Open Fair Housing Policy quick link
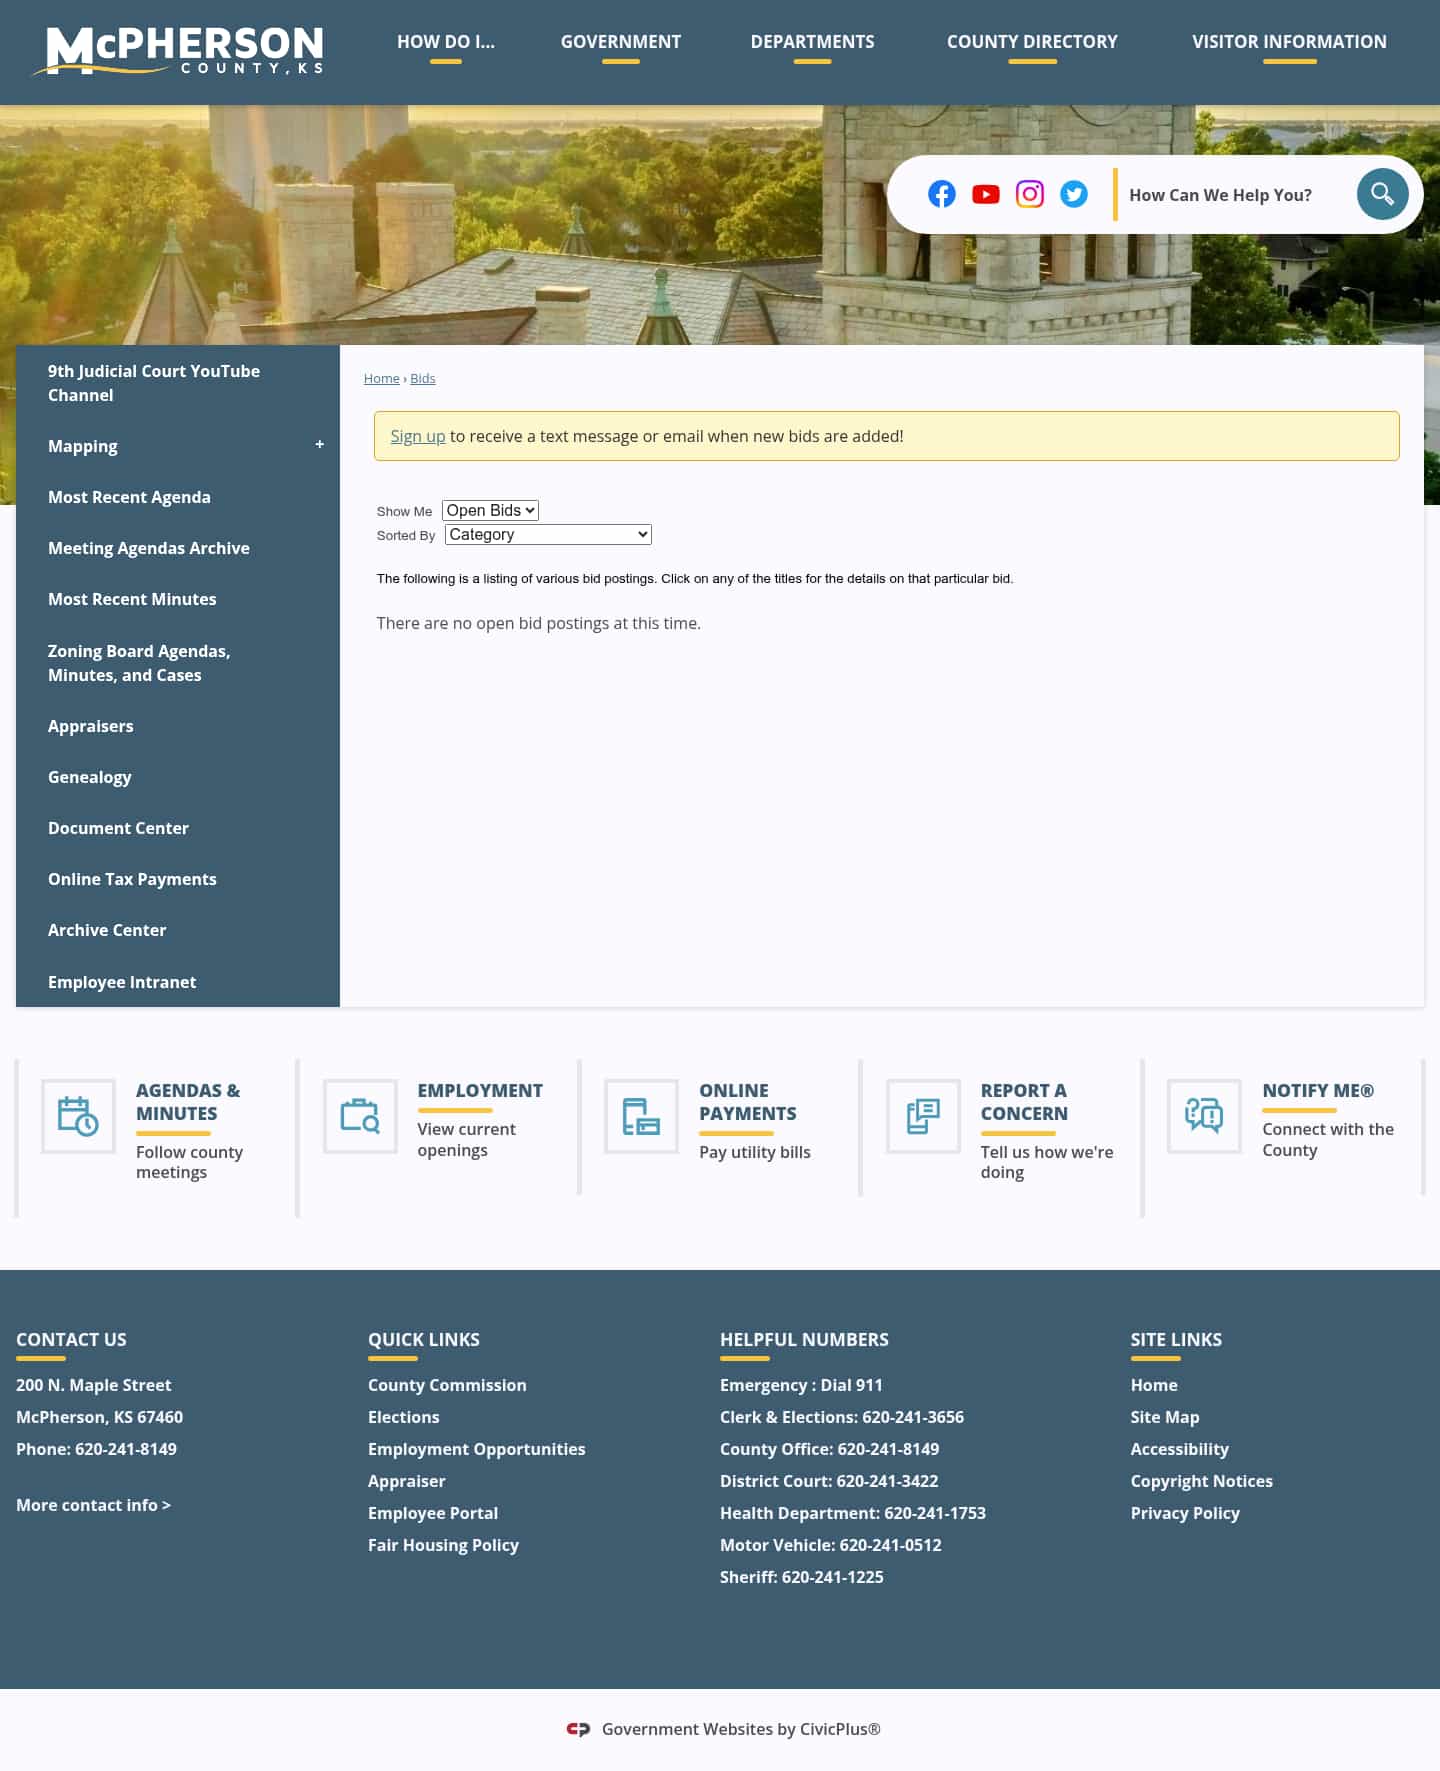 pyautogui.click(x=443, y=1545)
